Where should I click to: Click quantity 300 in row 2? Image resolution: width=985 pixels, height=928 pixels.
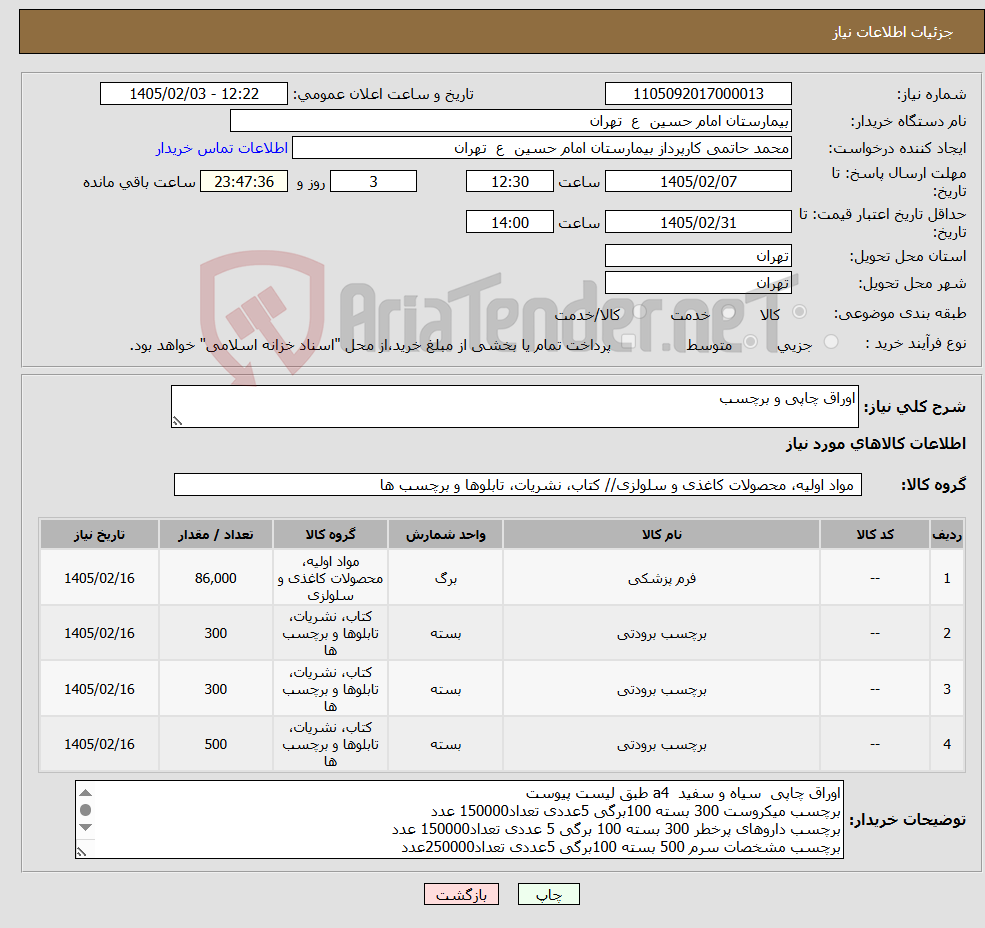click(x=215, y=633)
